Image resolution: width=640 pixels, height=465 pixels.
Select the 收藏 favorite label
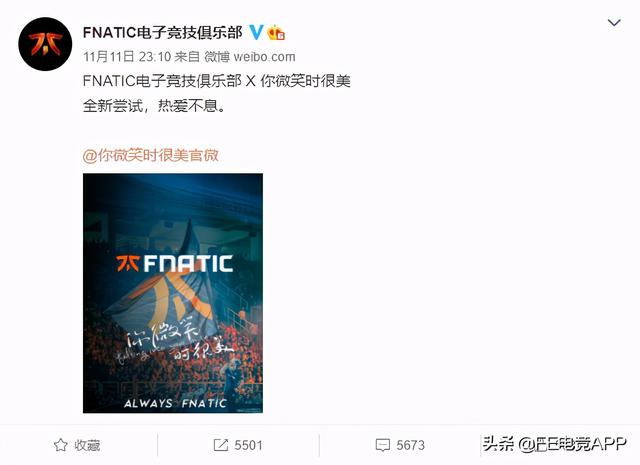point(87,445)
